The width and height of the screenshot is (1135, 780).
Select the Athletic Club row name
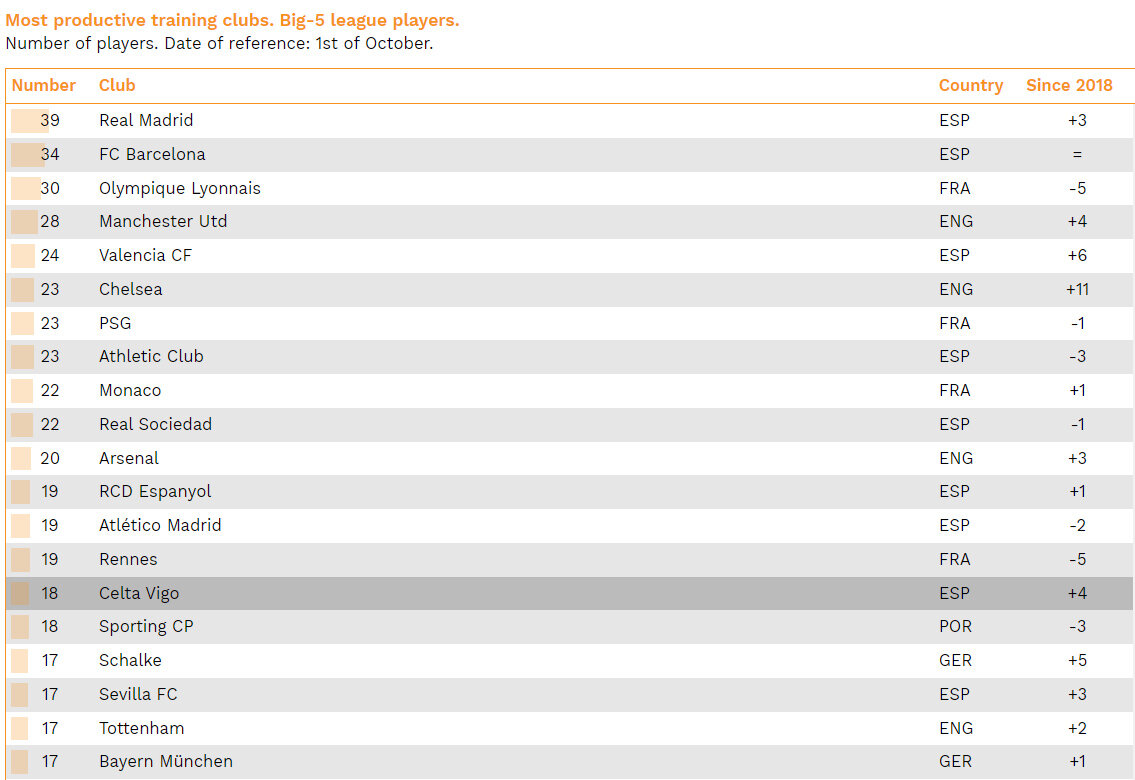pos(151,357)
